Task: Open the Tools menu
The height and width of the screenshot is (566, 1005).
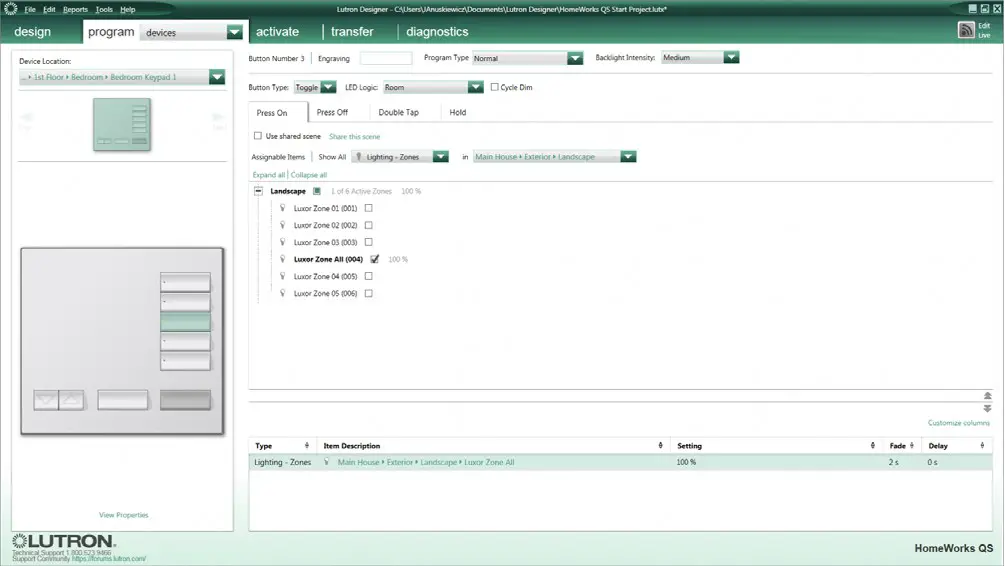Action: [x=104, y=10]
